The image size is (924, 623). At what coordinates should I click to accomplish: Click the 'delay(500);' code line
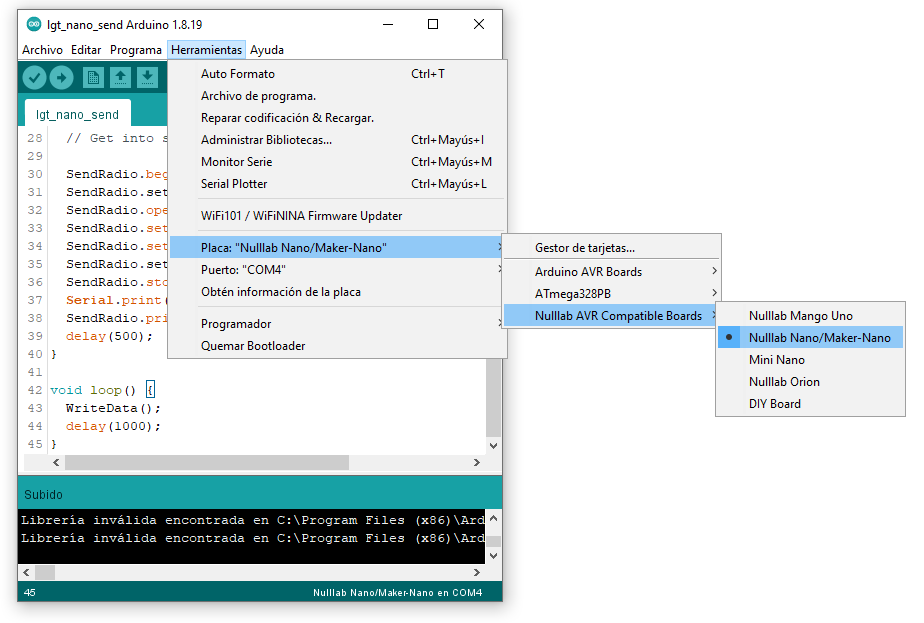tap(109, 336)
